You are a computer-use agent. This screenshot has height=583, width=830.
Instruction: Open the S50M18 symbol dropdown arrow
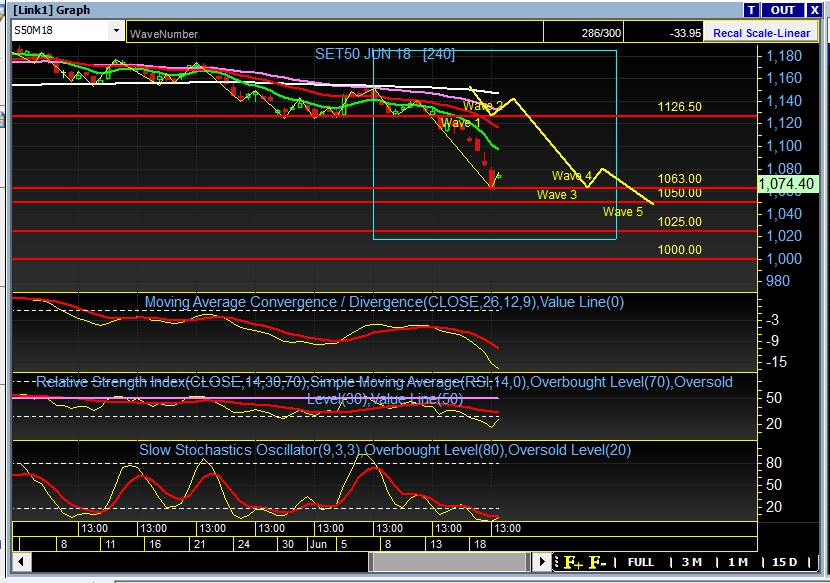coord(116,31)
